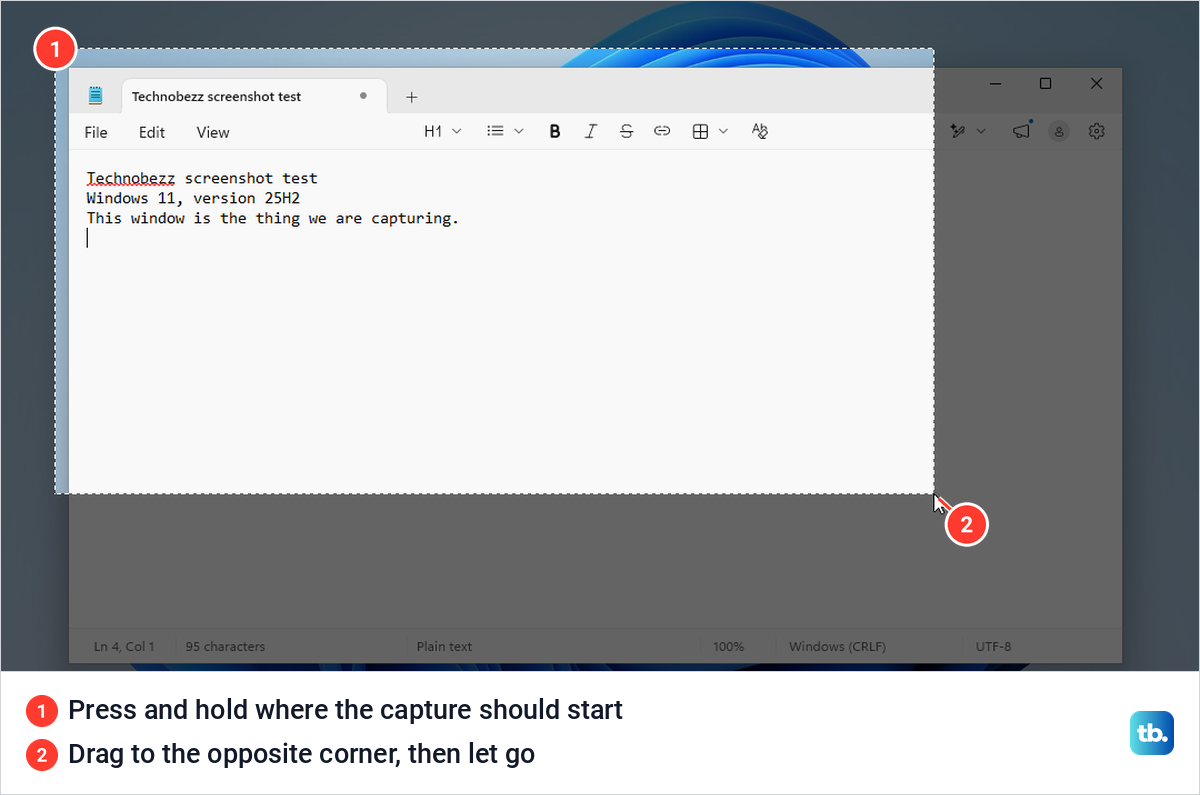Toggle bold formatting
Image resolution: width=1200 pixels, height=795 pixels.
[x=555, y=131]
